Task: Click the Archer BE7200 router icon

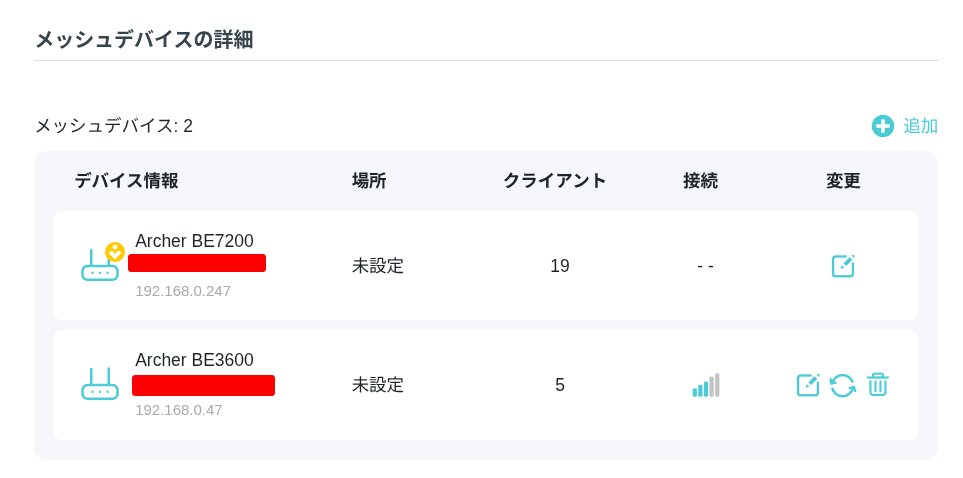Action: 99,268
